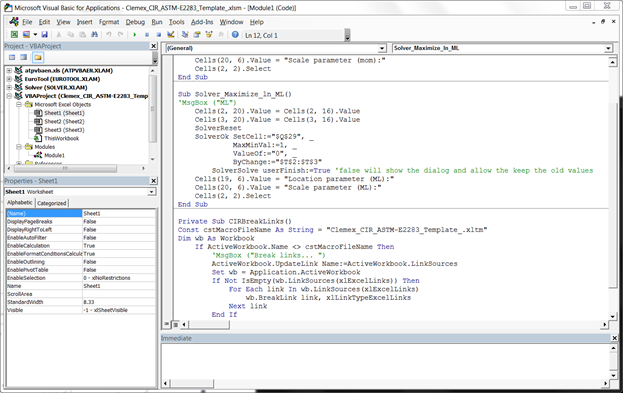The width and height of the screenshot is (623, 393).
Task: Collapse the Microsoft Excel Objects folder
Action: pyautogui.click(x=19, y=105)
